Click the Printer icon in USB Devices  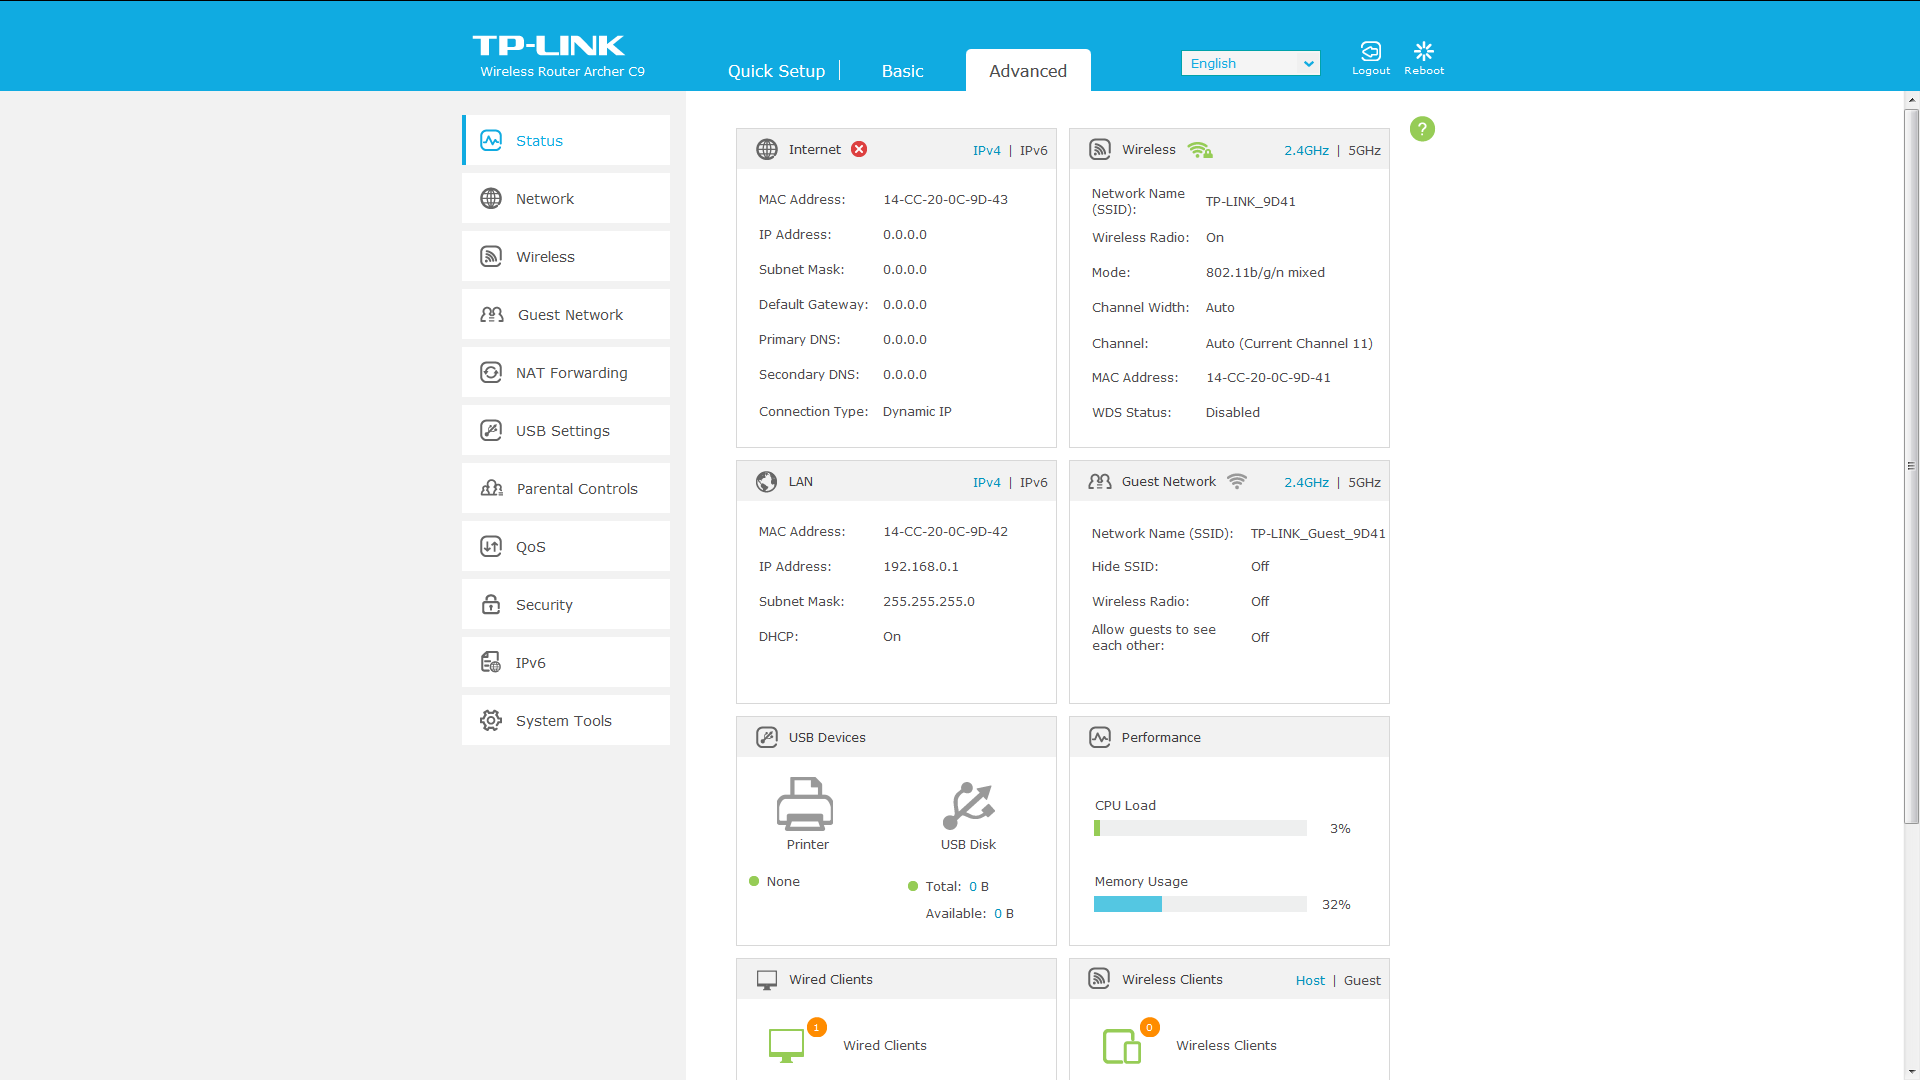(805, 804)
